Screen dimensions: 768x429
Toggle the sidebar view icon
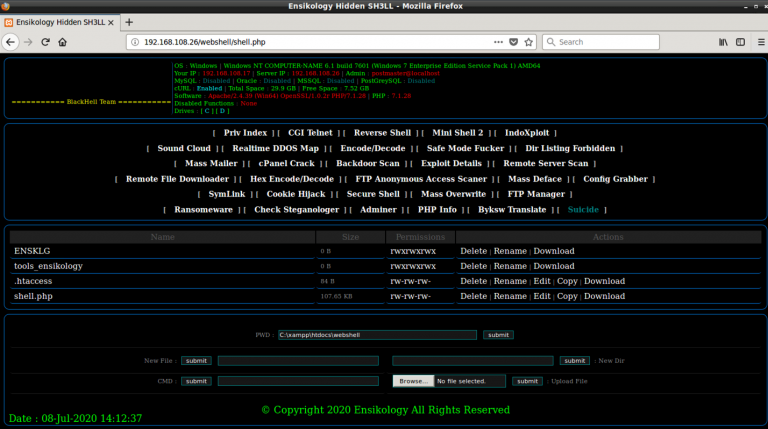click(738, 42)
